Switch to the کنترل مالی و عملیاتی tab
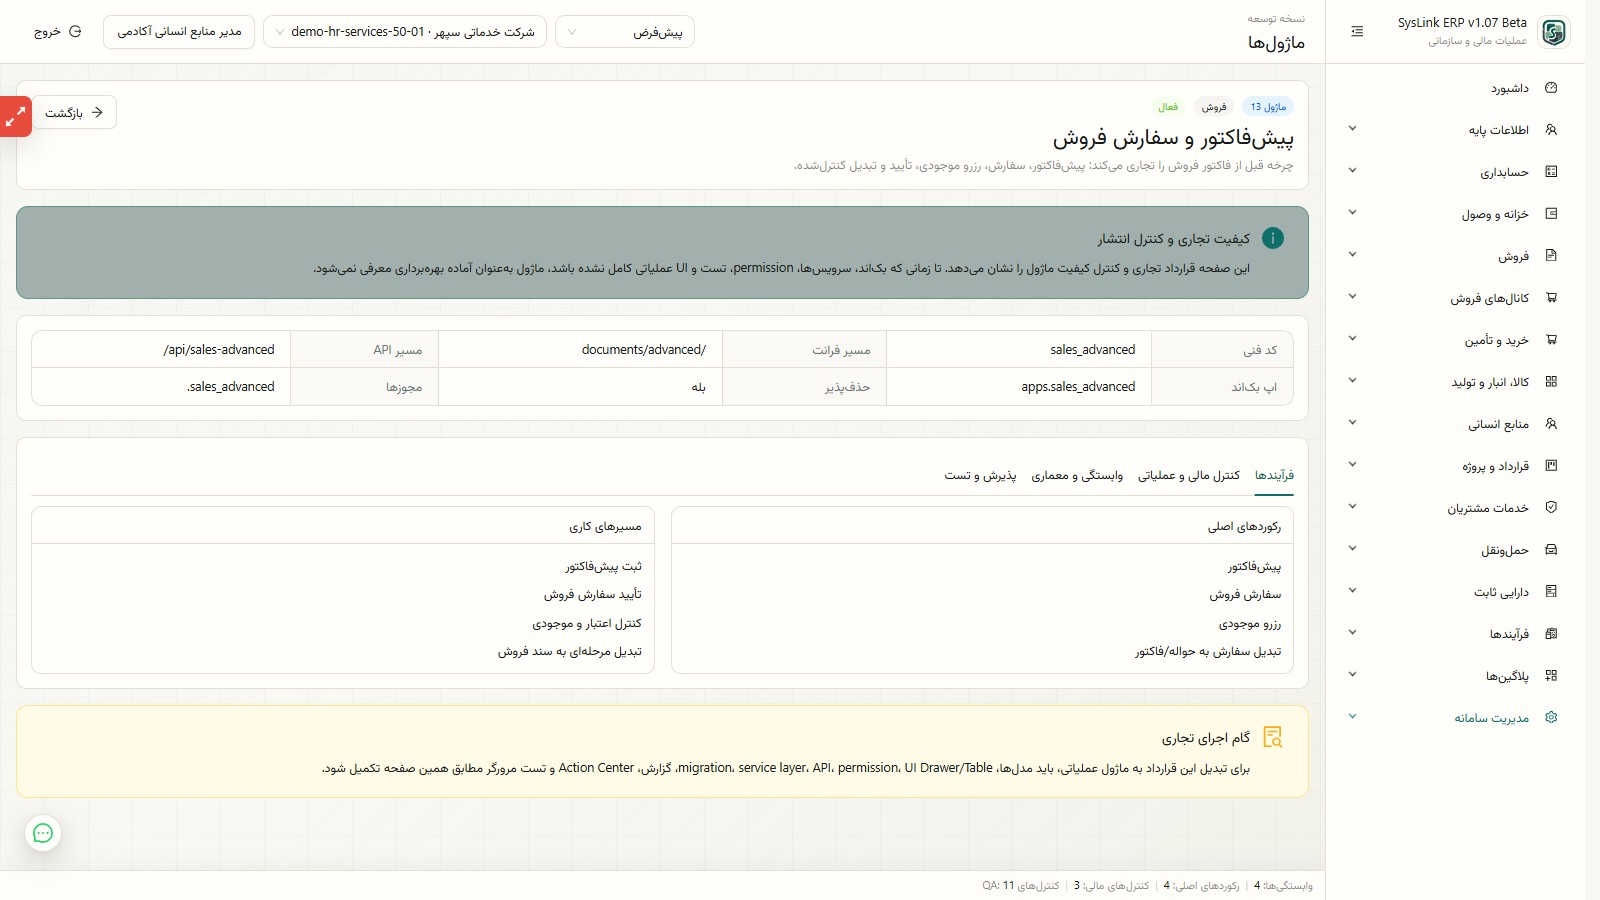This screenshot has height=900, width=1600. (1189, 476)
